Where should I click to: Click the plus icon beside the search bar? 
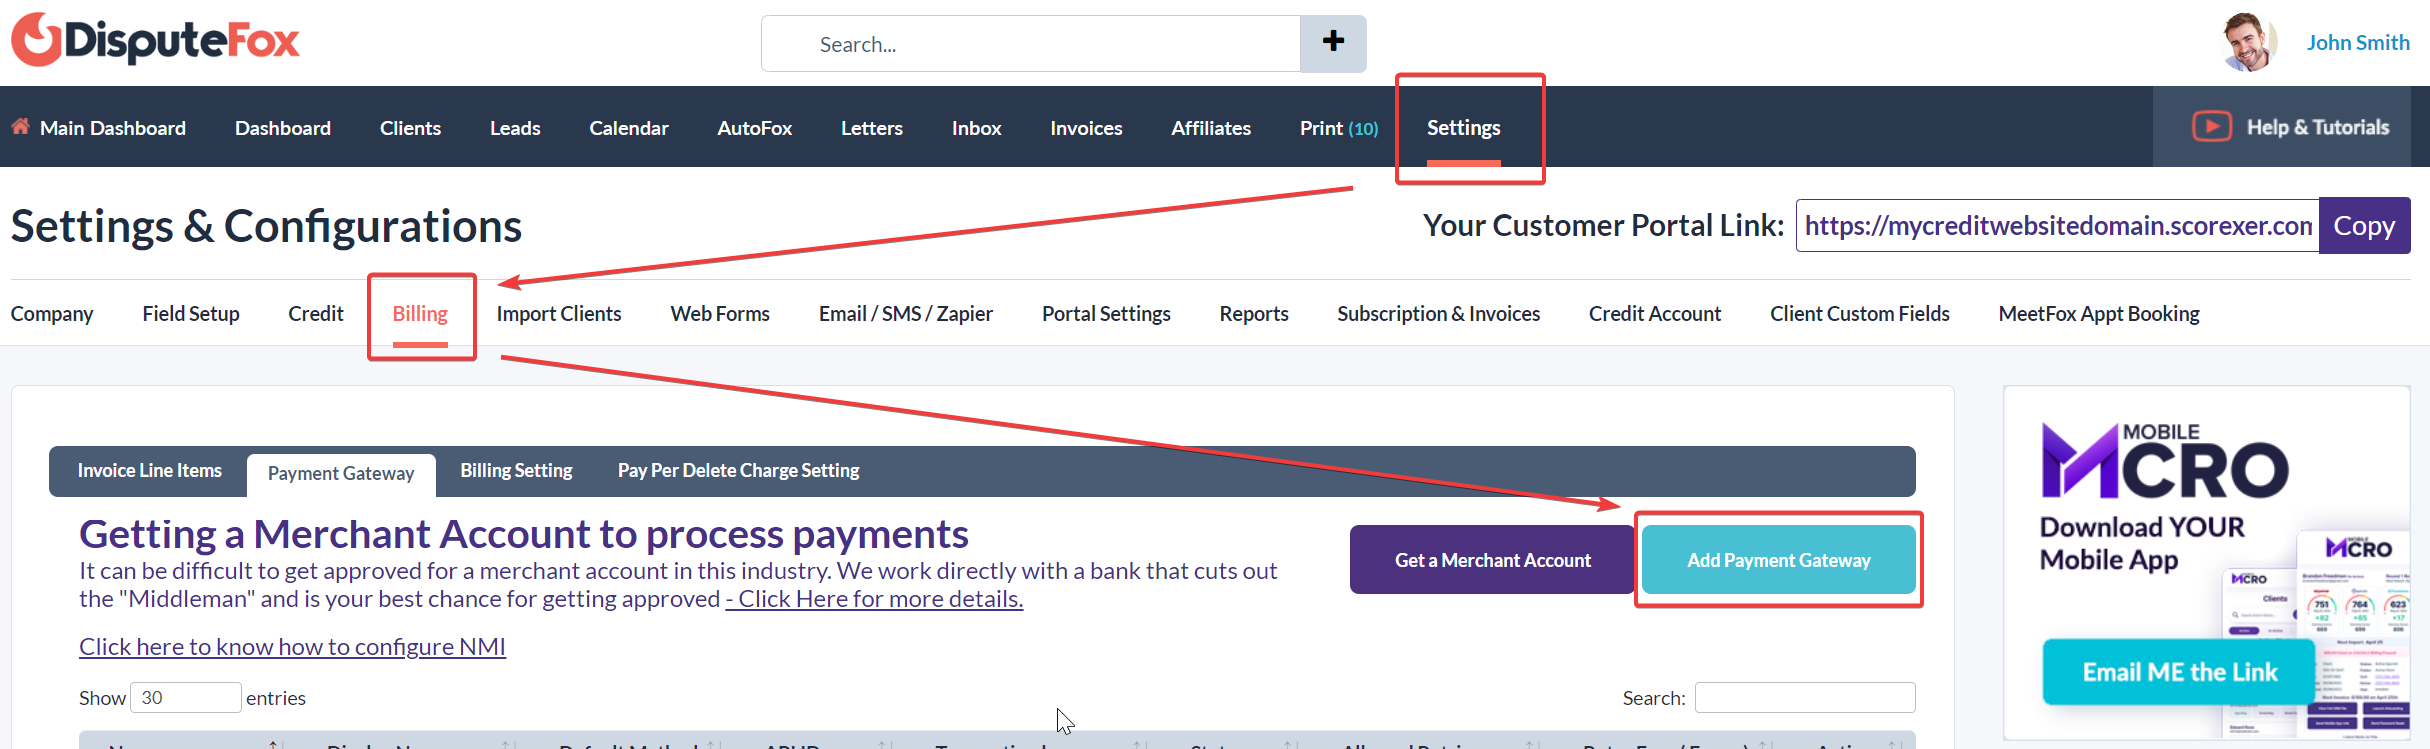[1333, 43]
